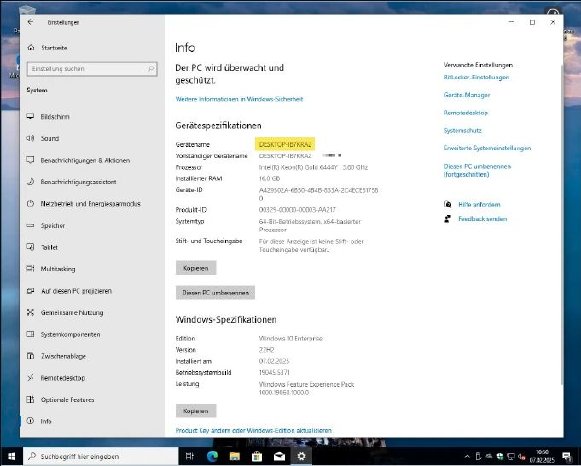Open Erweiterte Systemeinstellungen link

[x=487, y=148]
